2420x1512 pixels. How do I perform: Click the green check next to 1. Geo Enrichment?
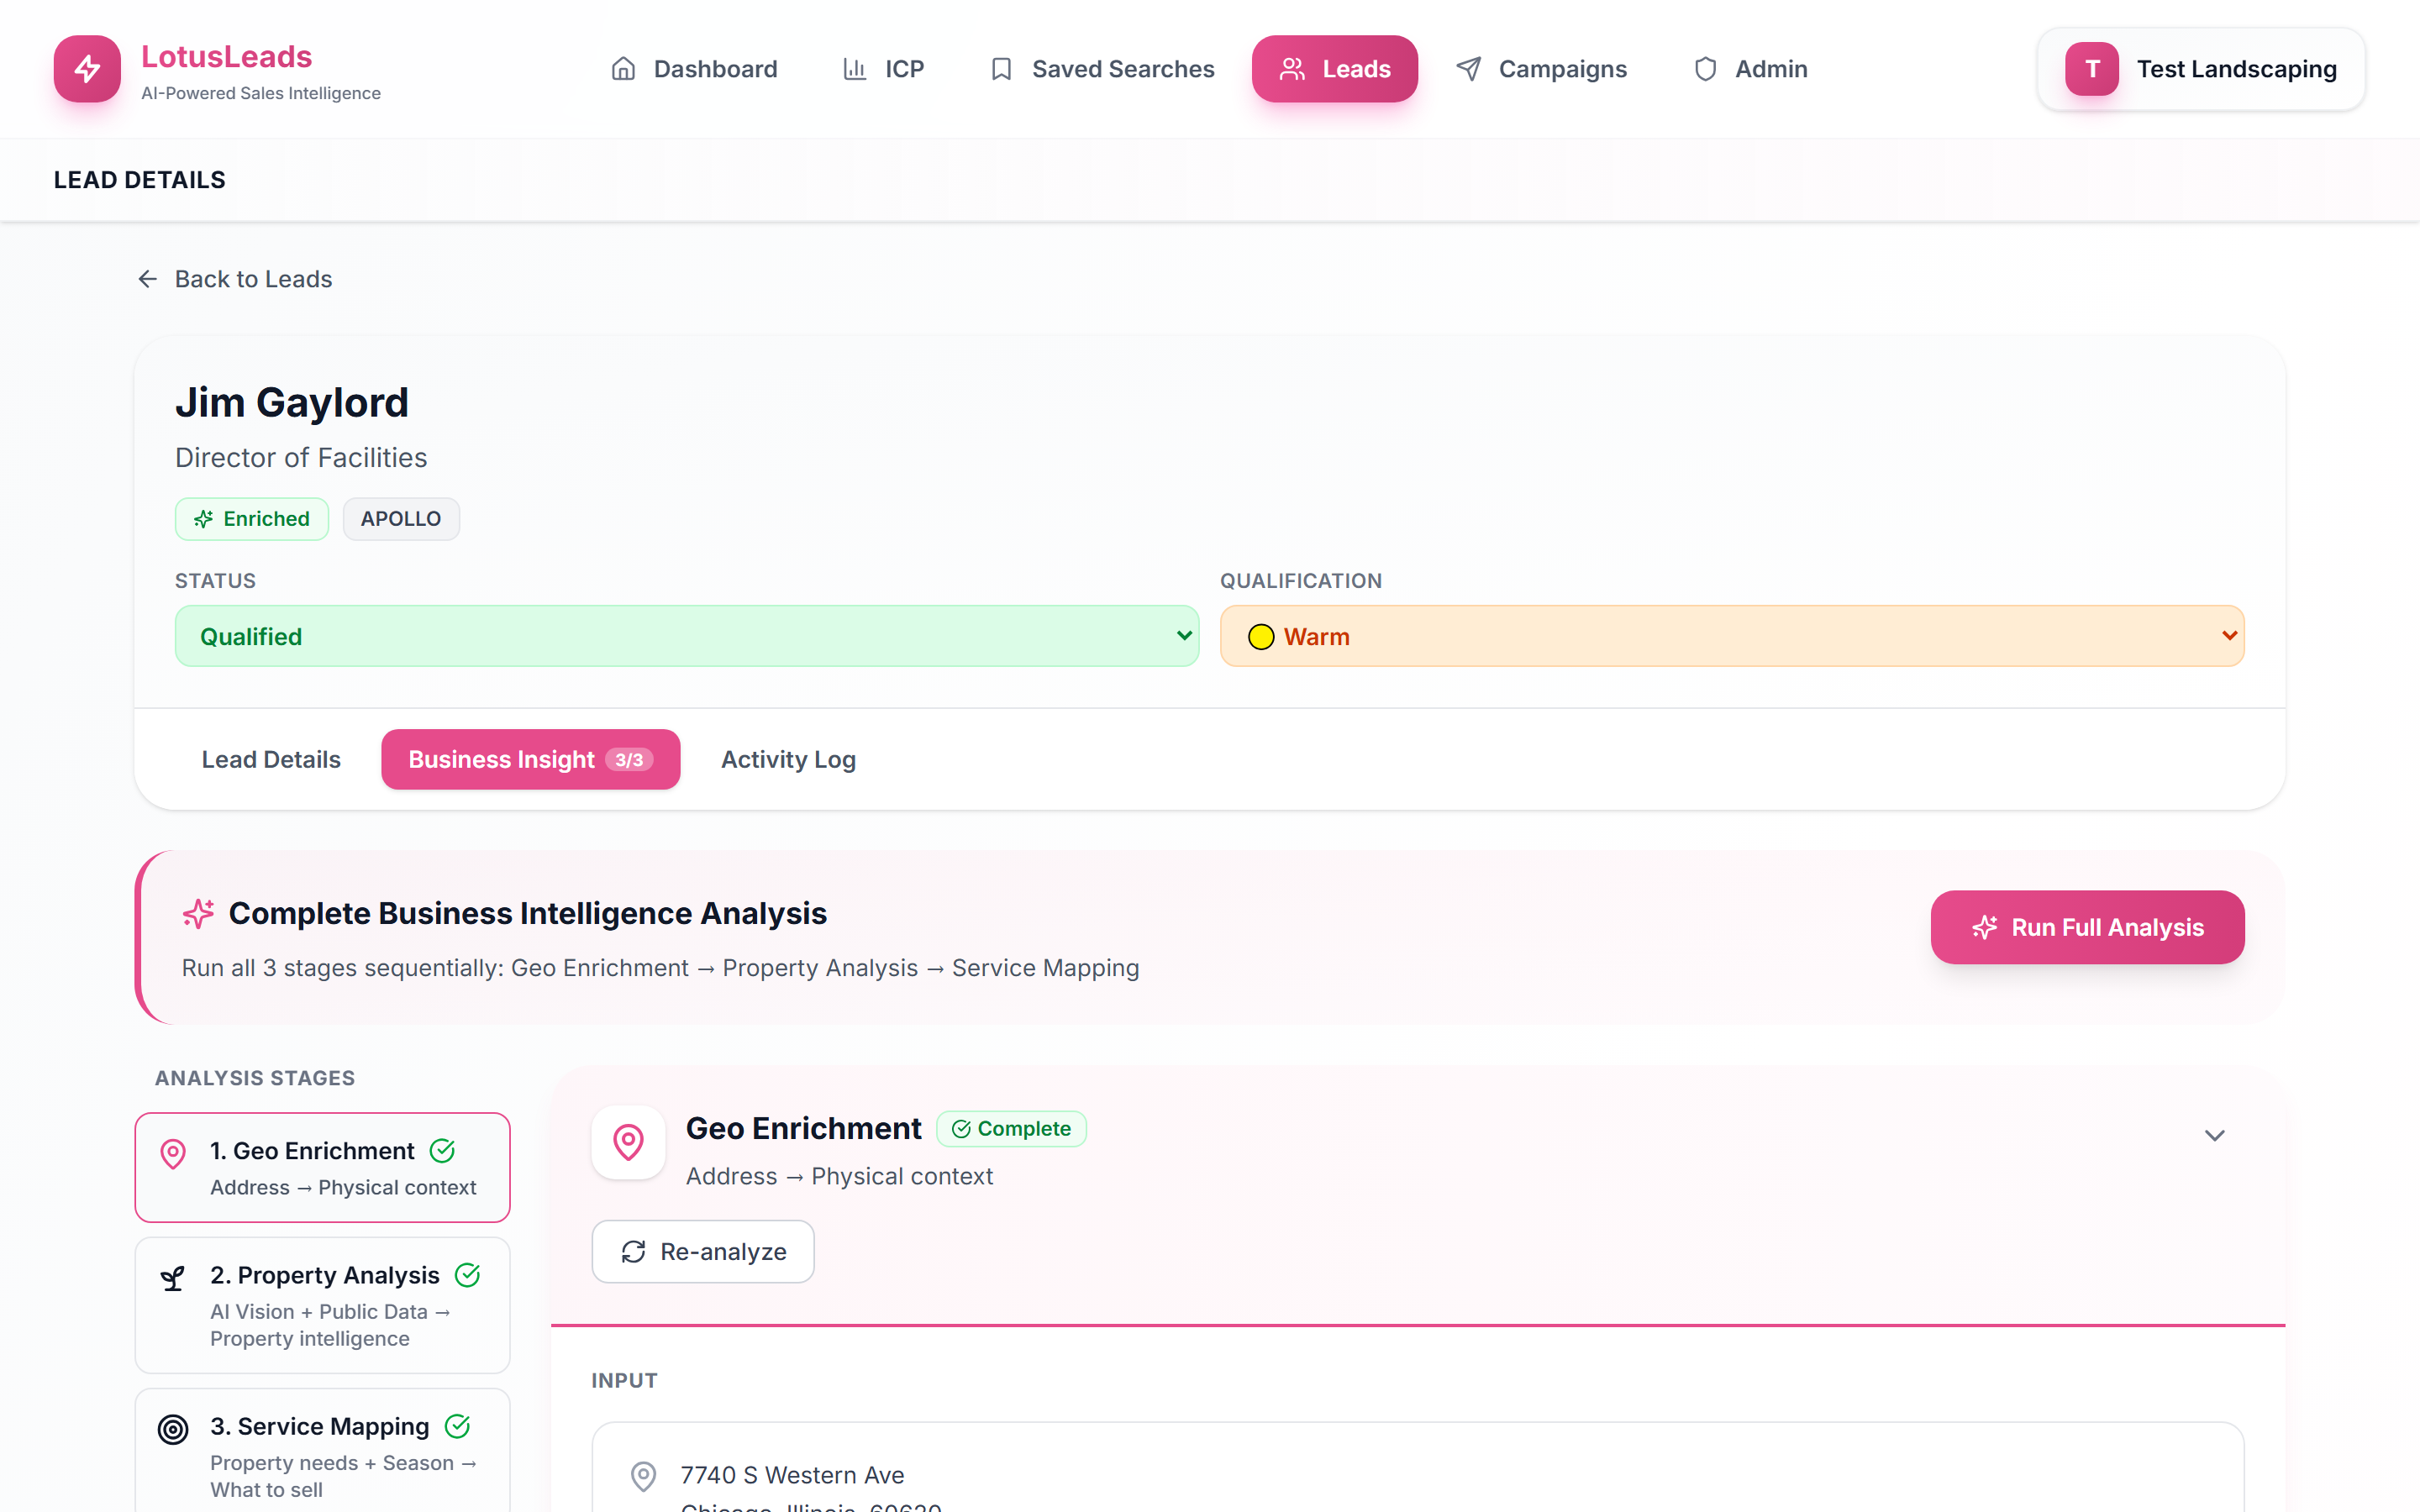click(442, 1151)
